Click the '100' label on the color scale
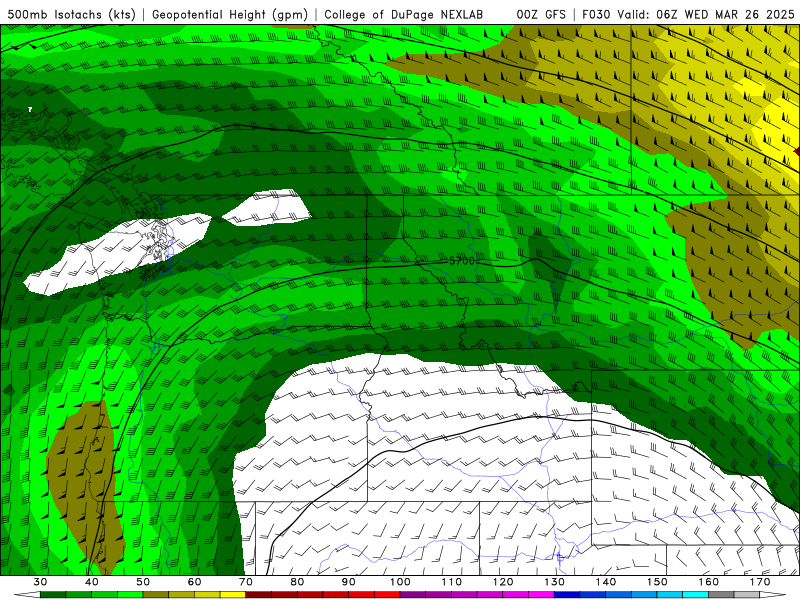Viewport: 800px width, 600px height. [x=400, y=582]
